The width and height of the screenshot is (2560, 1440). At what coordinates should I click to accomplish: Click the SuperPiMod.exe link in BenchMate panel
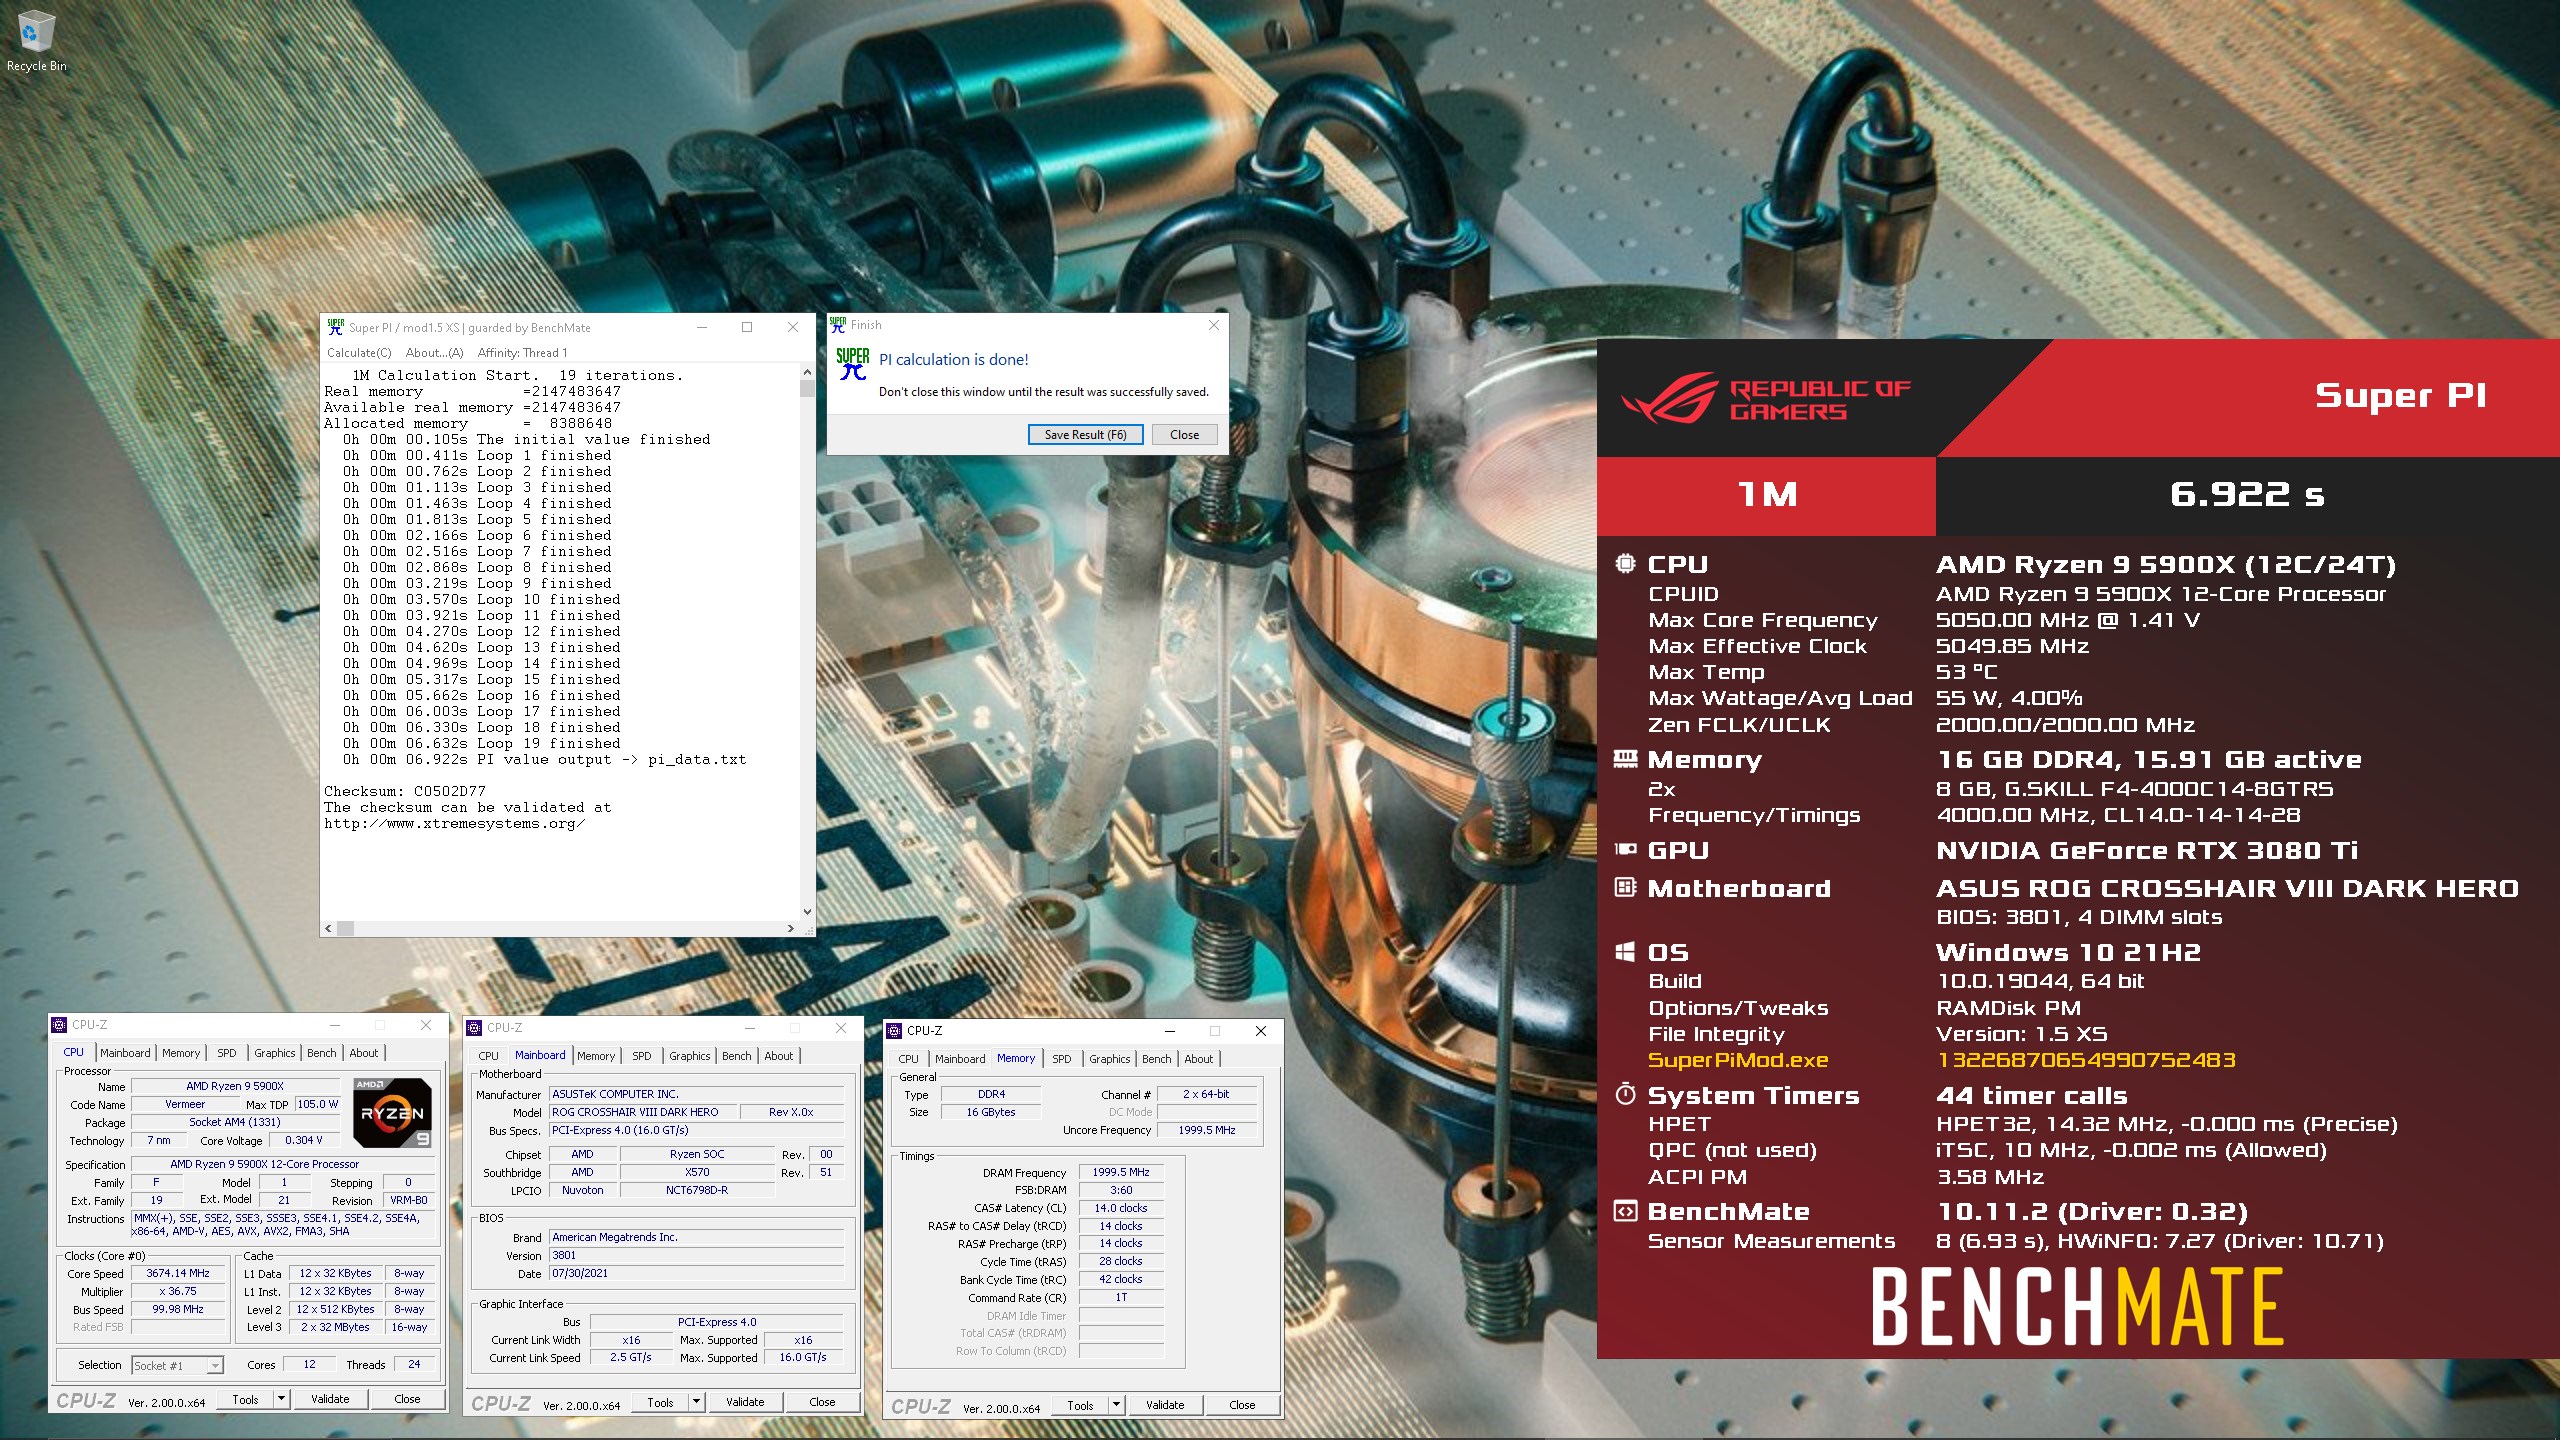pos(1738,1060)
